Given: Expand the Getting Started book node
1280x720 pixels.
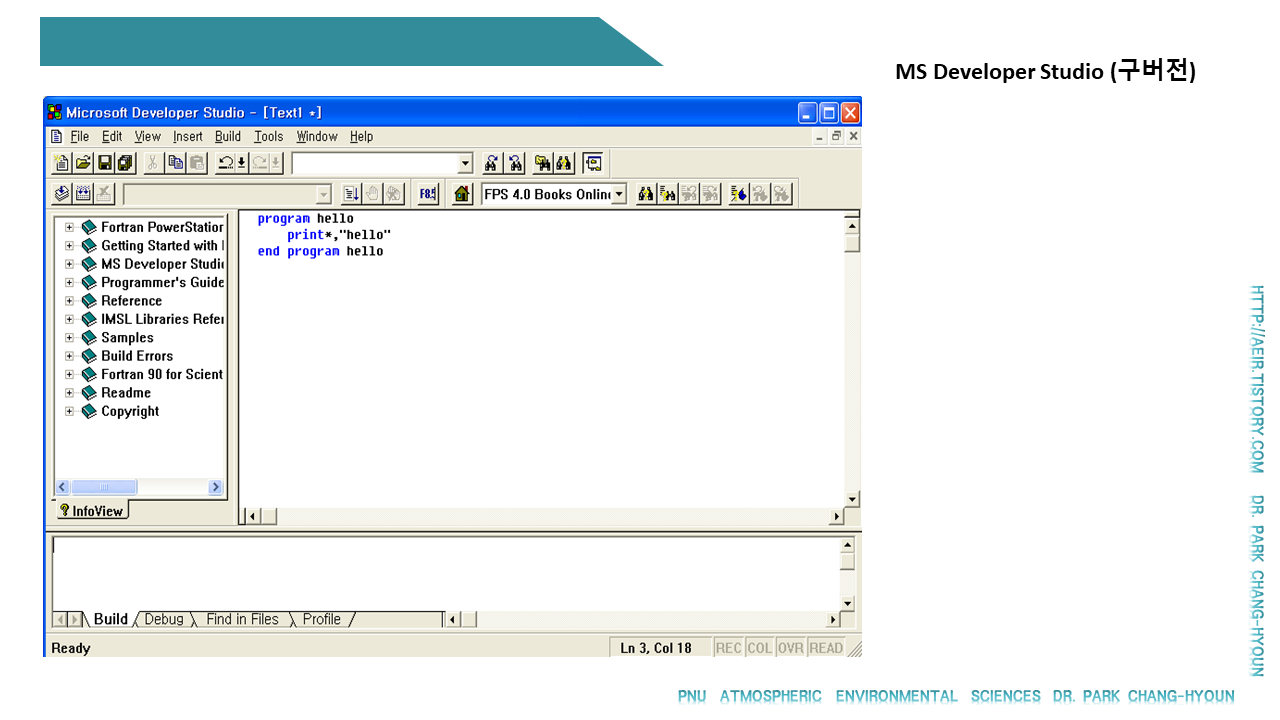Looking at the screenshot, I should (x=70, y=245).
